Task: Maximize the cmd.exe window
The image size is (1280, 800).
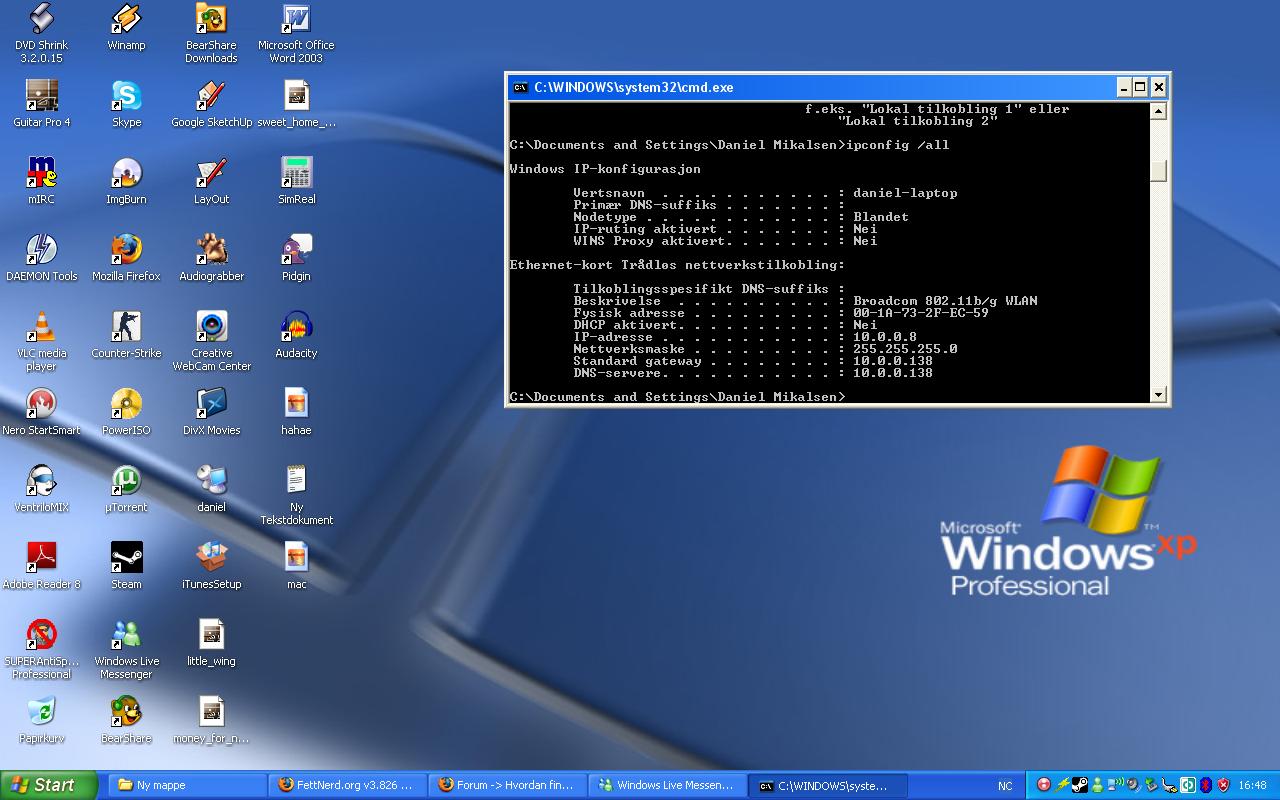Action: pos(1140,87)
